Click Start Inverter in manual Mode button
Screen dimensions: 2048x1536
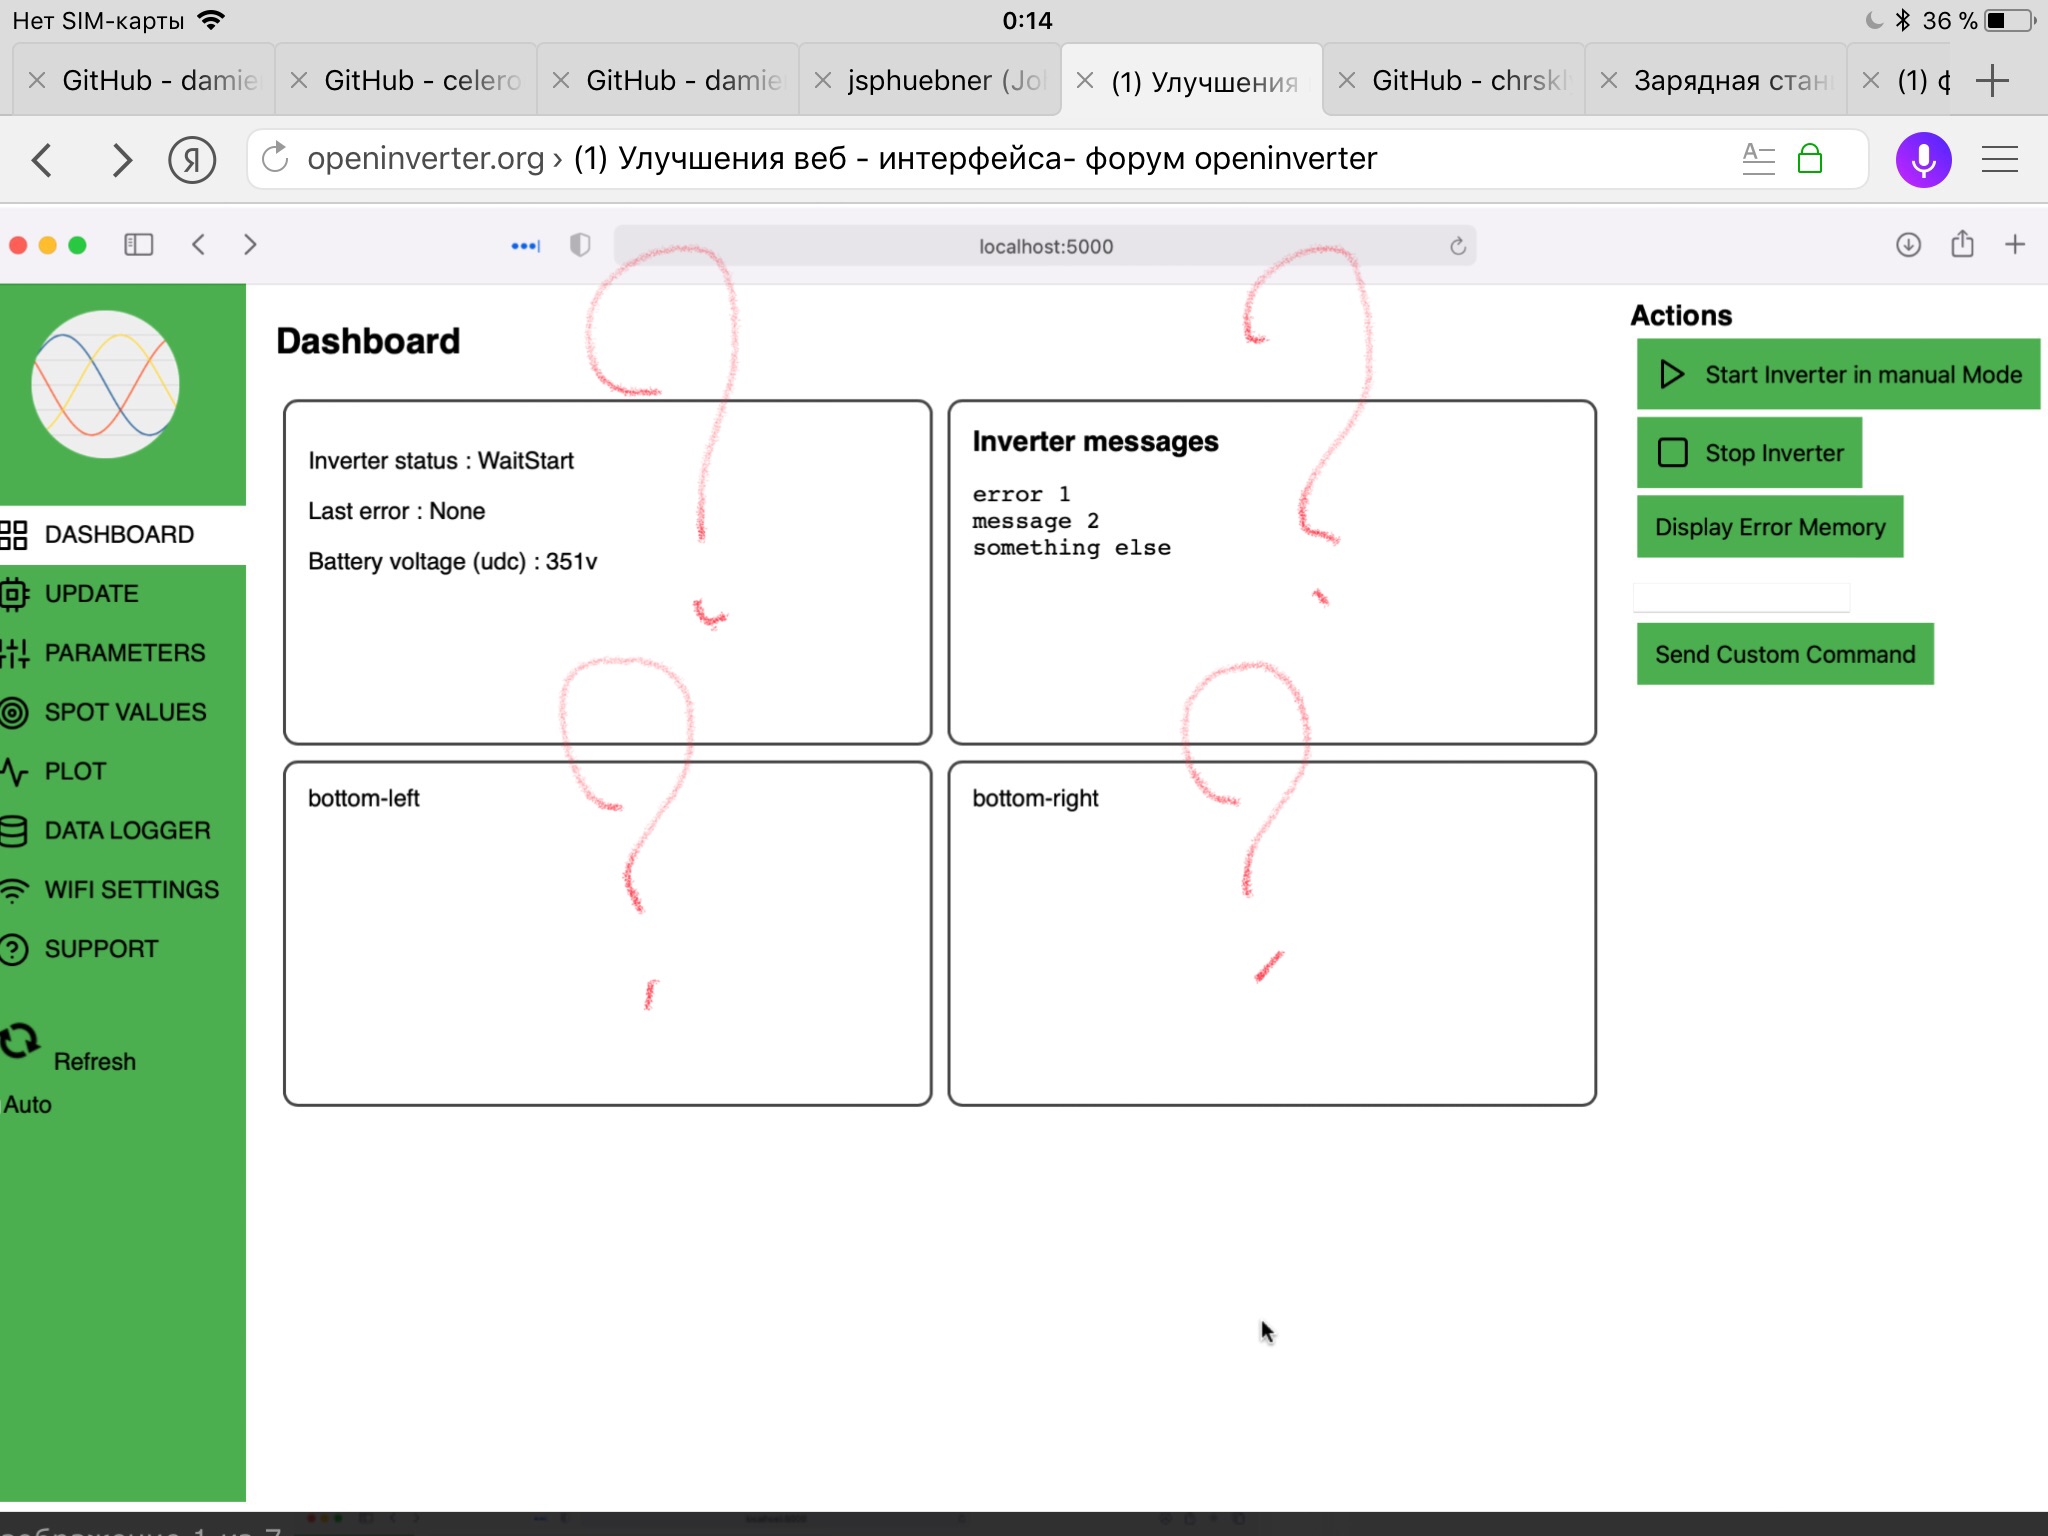1837,375
